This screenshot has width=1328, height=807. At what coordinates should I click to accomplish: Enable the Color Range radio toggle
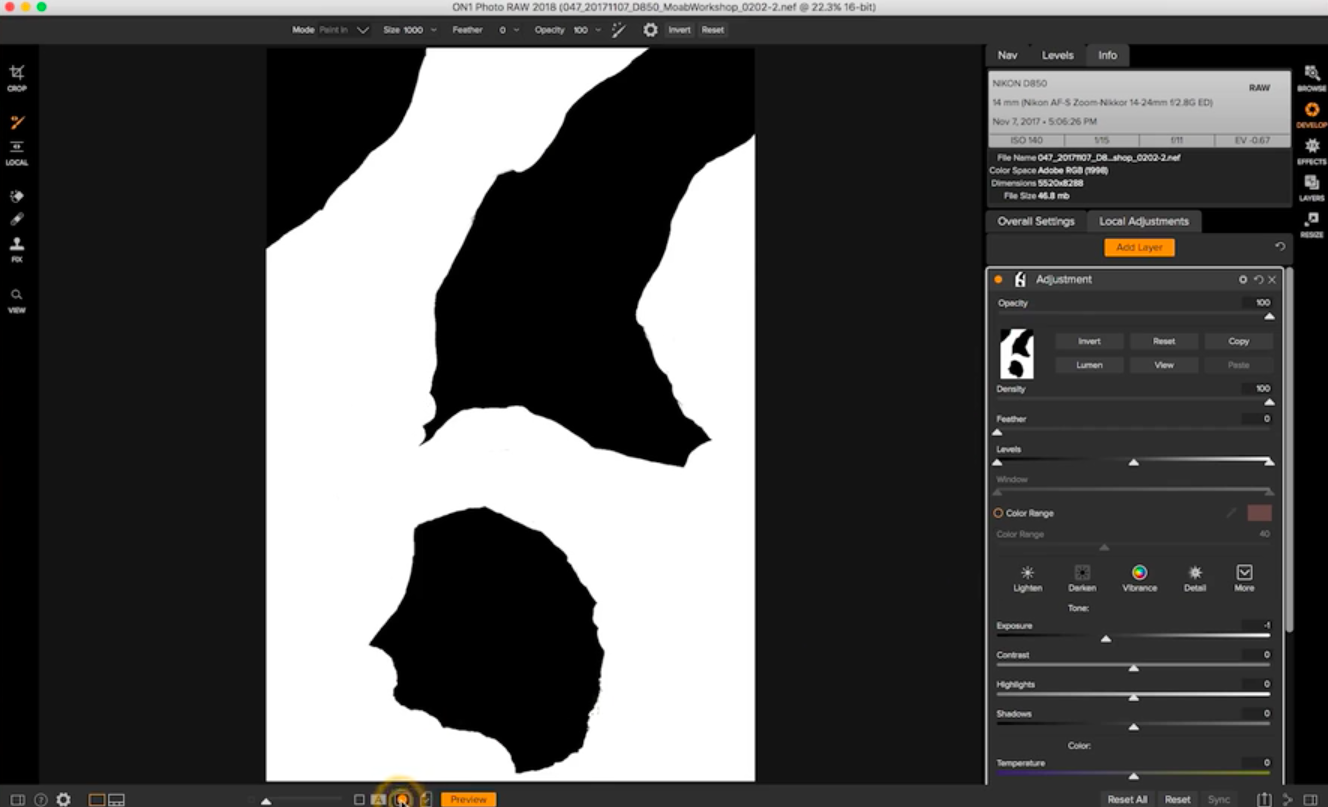coord(998,513)
